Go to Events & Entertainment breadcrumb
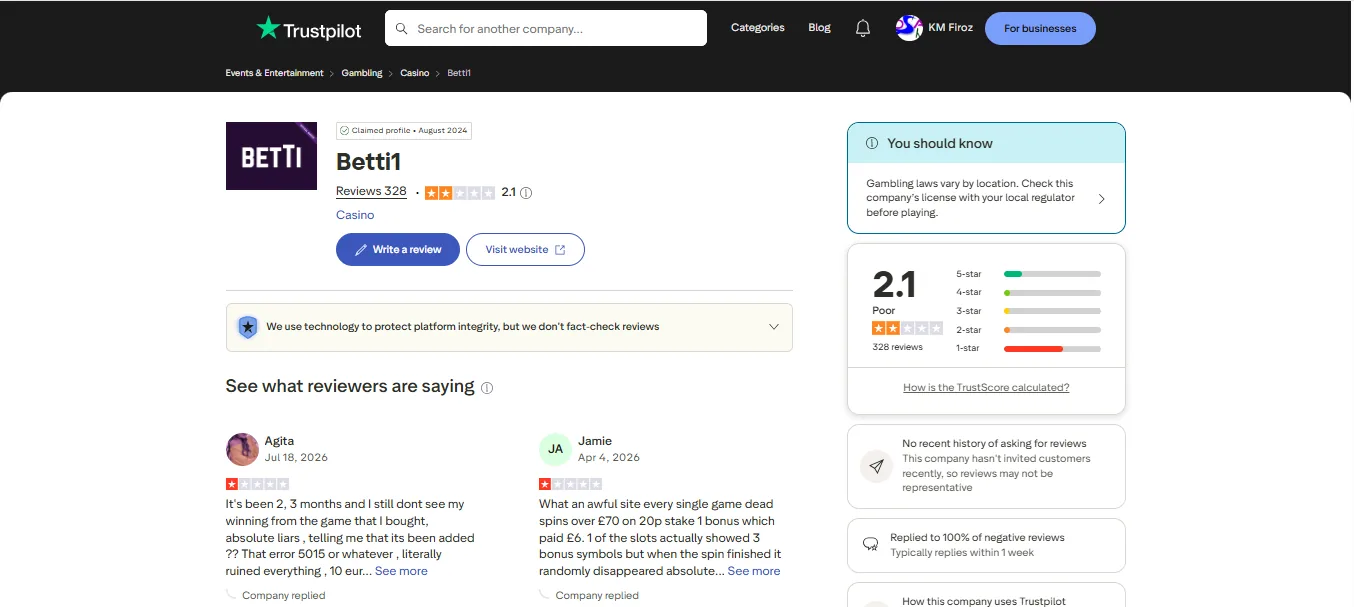The height and width of the screenshot is (607, 1354). (274, 73)
